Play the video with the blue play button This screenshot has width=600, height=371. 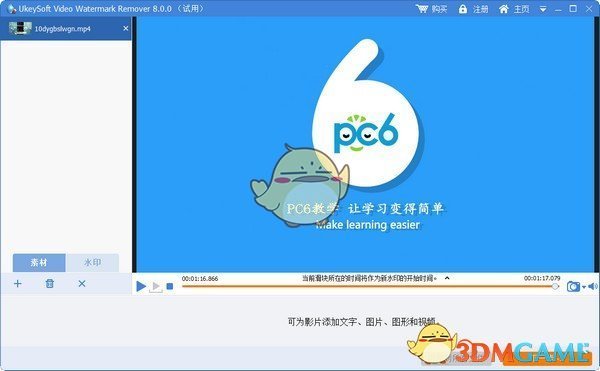pyautogui.click(x=141, y=286)
